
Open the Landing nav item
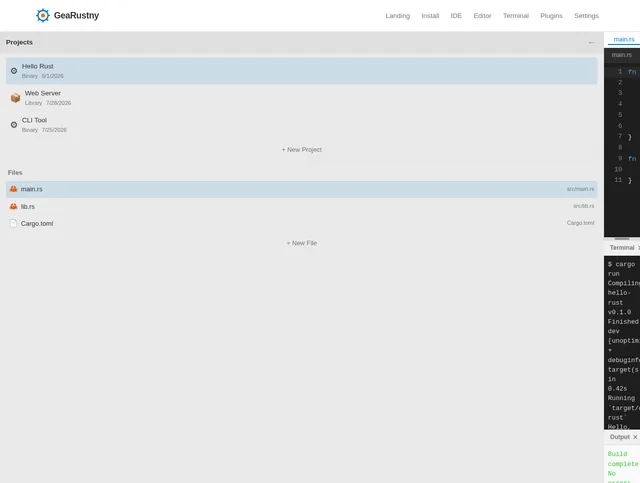click(x=398, y=16)
